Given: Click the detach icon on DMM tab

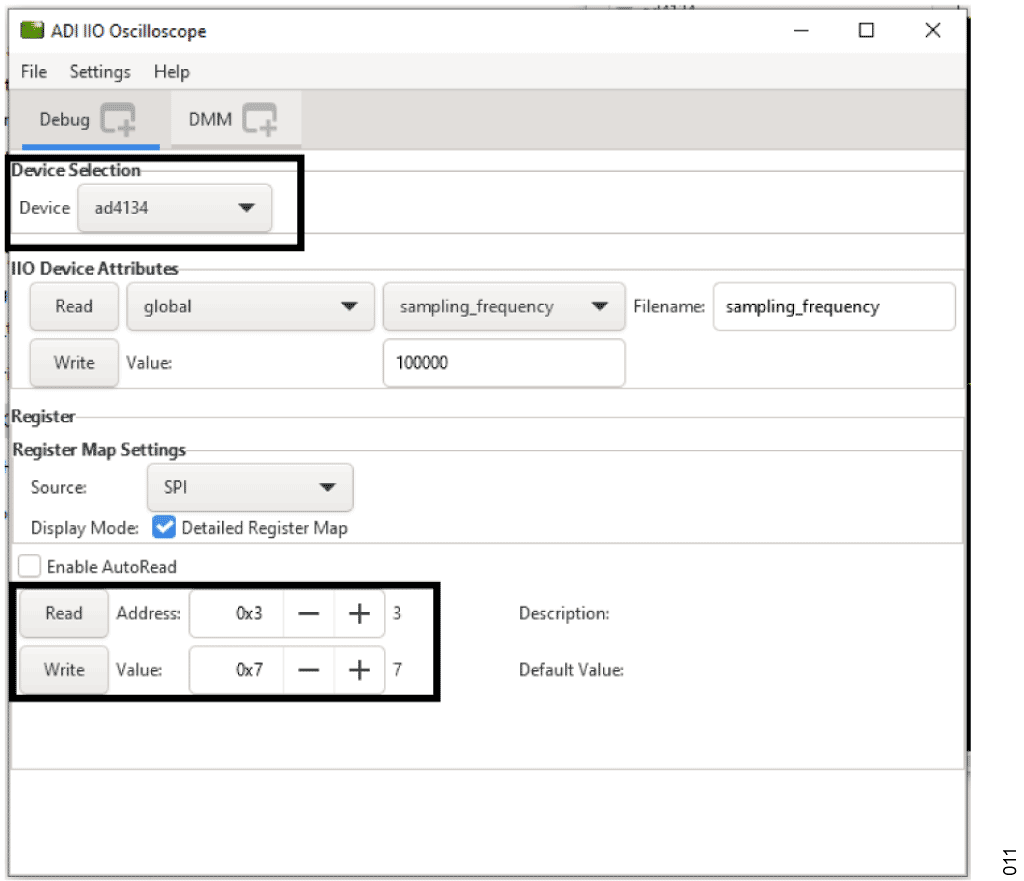Looking at the screenshot, I should click(x=259, y=120).
